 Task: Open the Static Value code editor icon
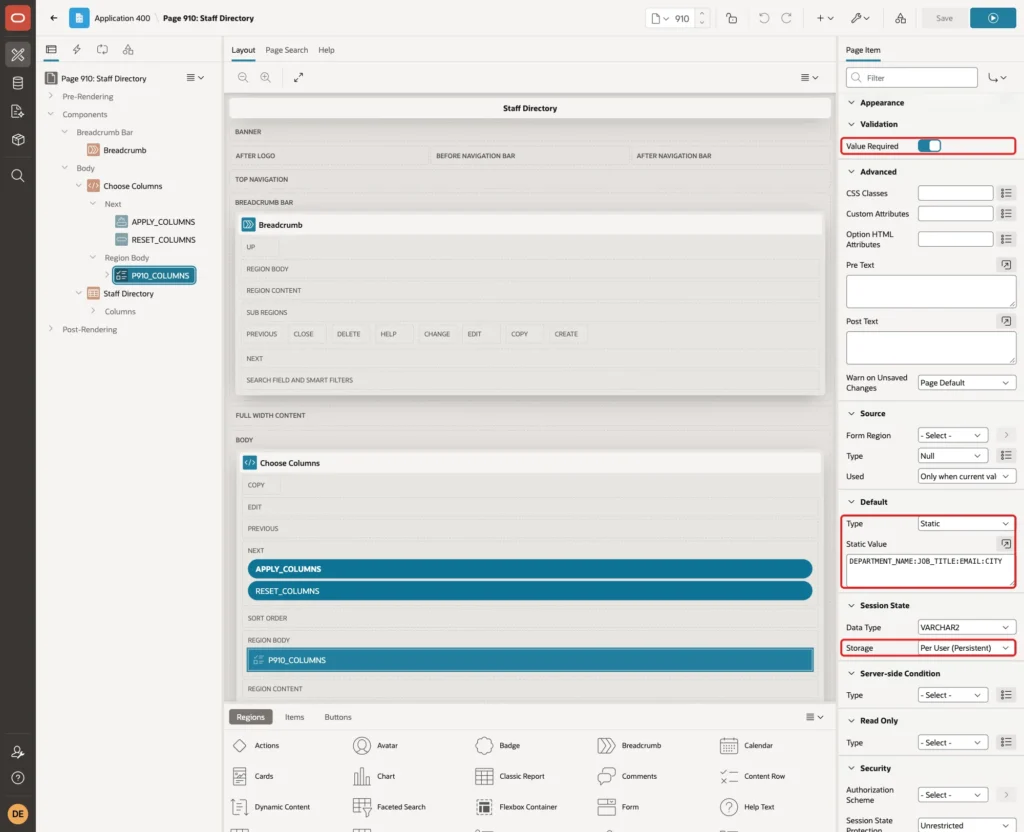coord(1006,544)
